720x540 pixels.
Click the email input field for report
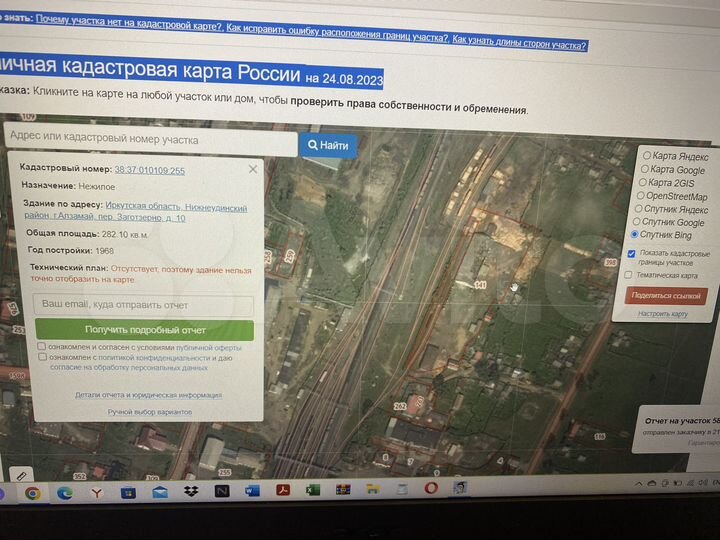pos(144,305)
